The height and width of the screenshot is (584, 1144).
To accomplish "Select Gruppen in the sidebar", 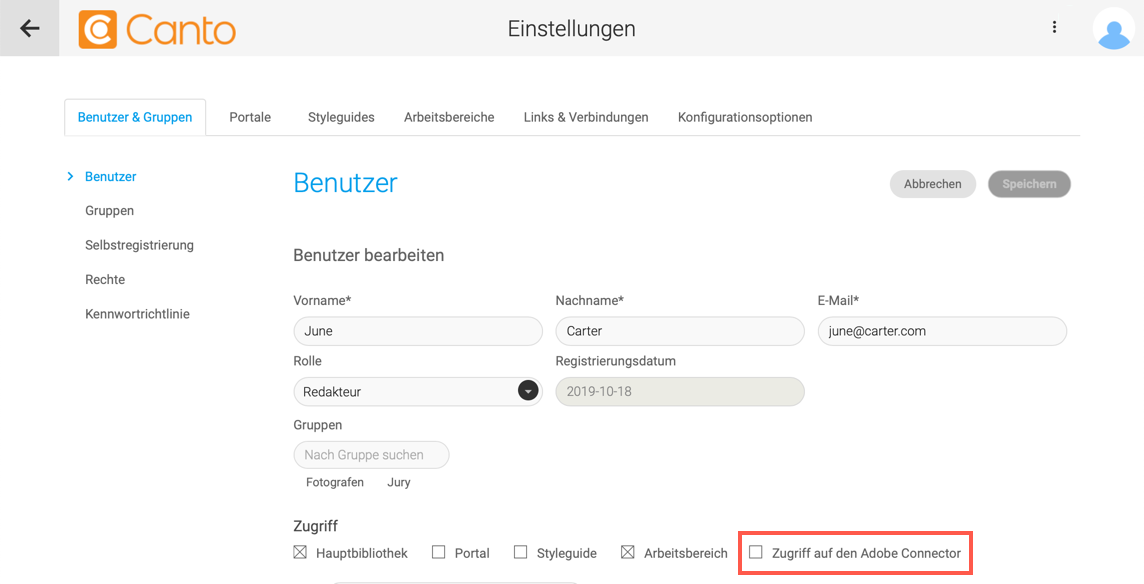I will (x=109, y=211).
